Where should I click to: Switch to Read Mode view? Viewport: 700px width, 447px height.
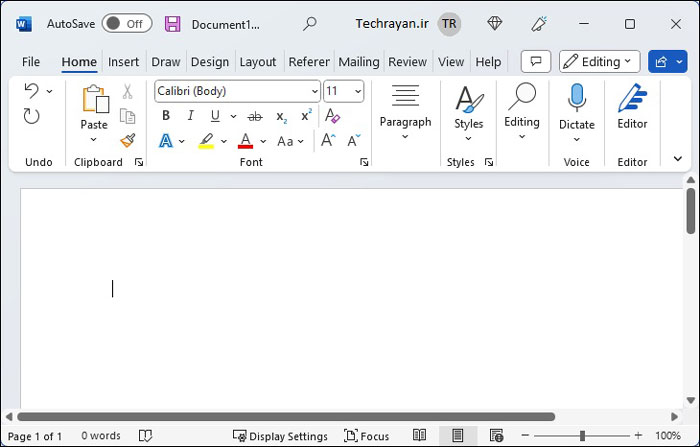click(x=419, y=435)
